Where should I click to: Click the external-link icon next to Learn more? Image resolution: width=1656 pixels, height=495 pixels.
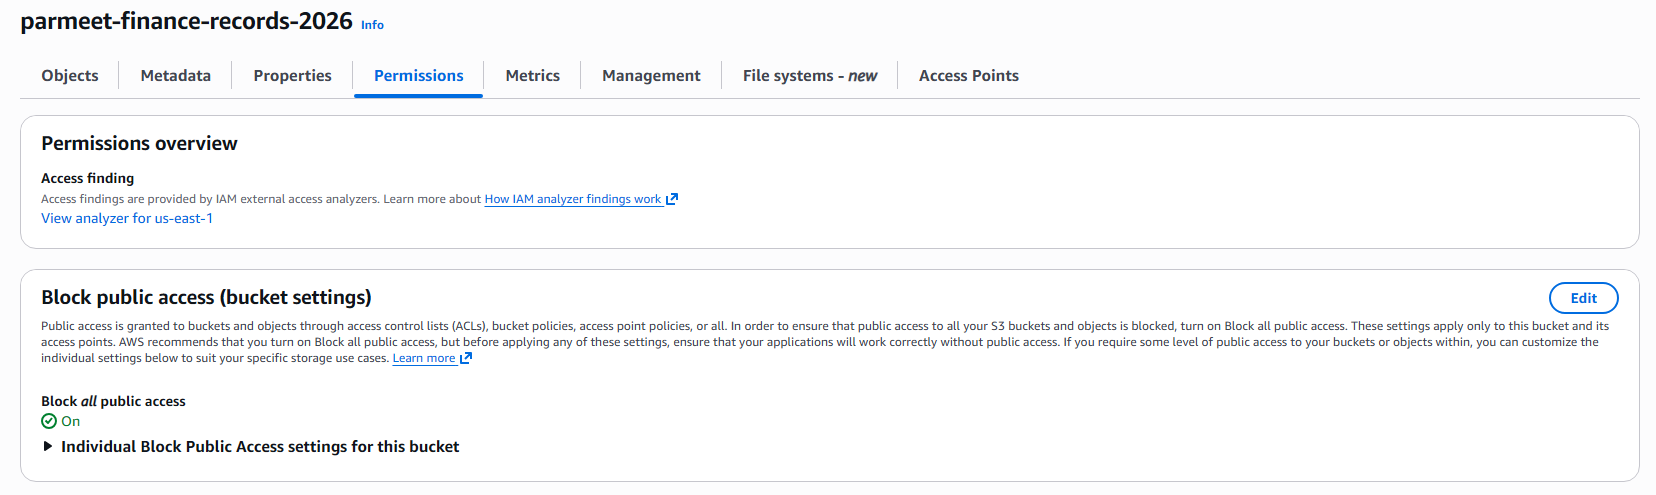pyautogui.click(x=466, y=358)
